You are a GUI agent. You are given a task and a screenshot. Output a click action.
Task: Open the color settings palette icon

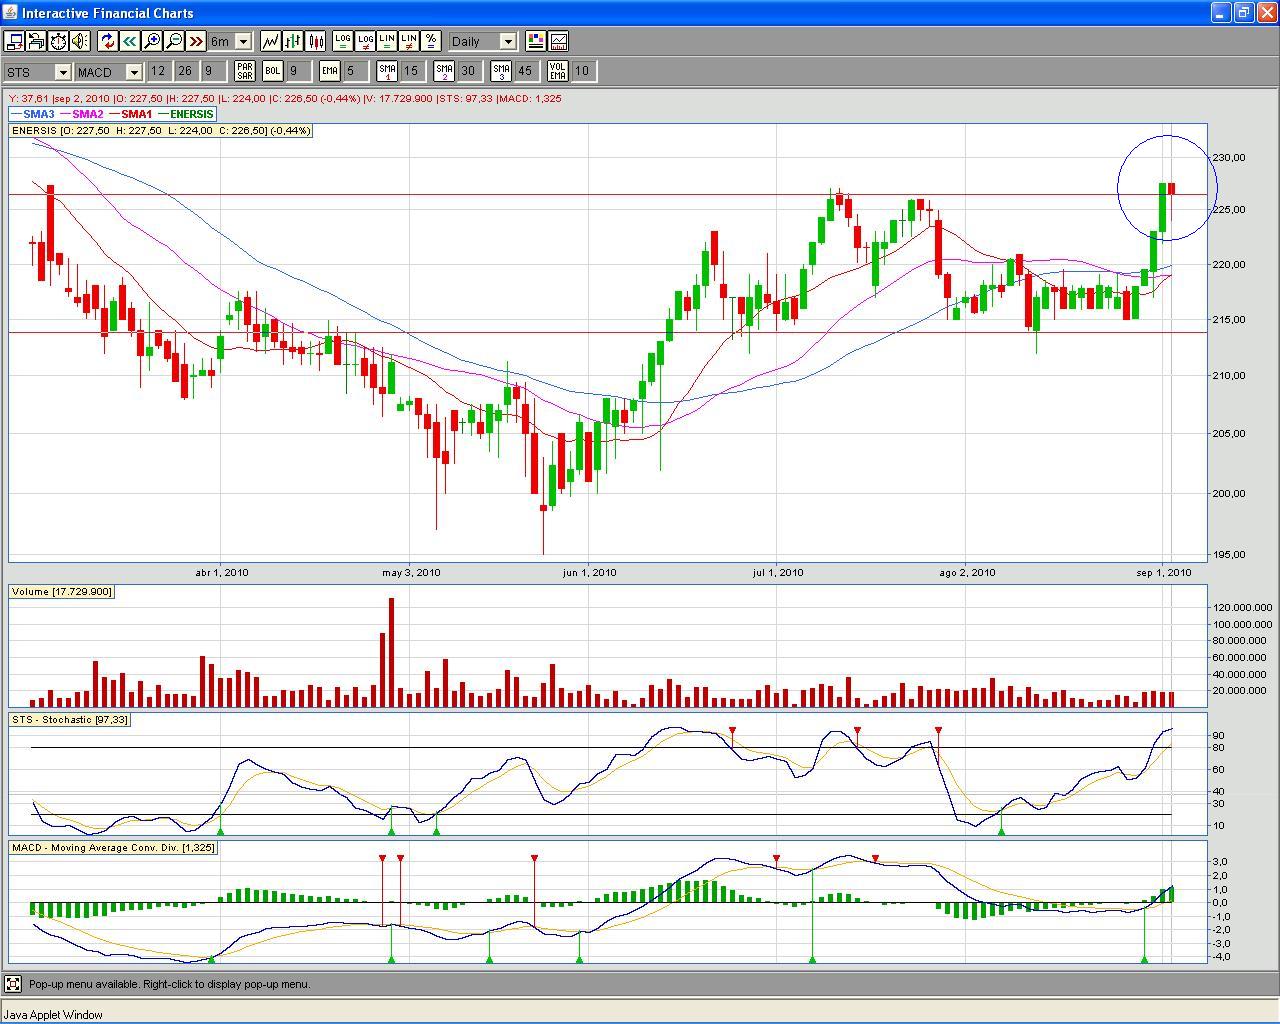click(536, 41)
